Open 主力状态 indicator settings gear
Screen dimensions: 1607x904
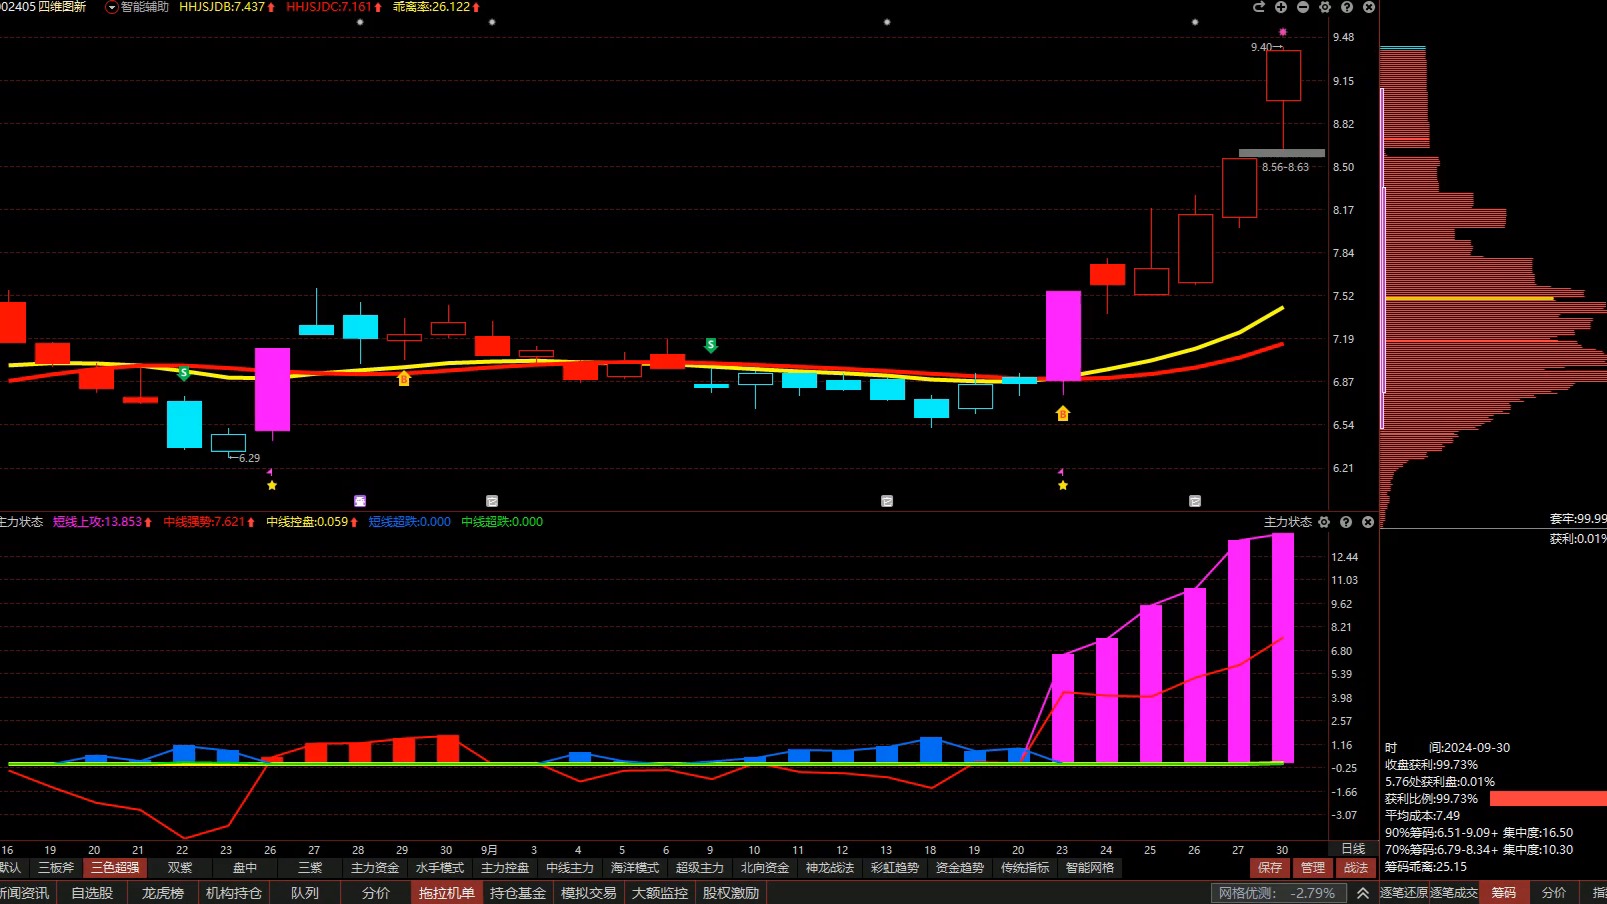point(1324,522)
